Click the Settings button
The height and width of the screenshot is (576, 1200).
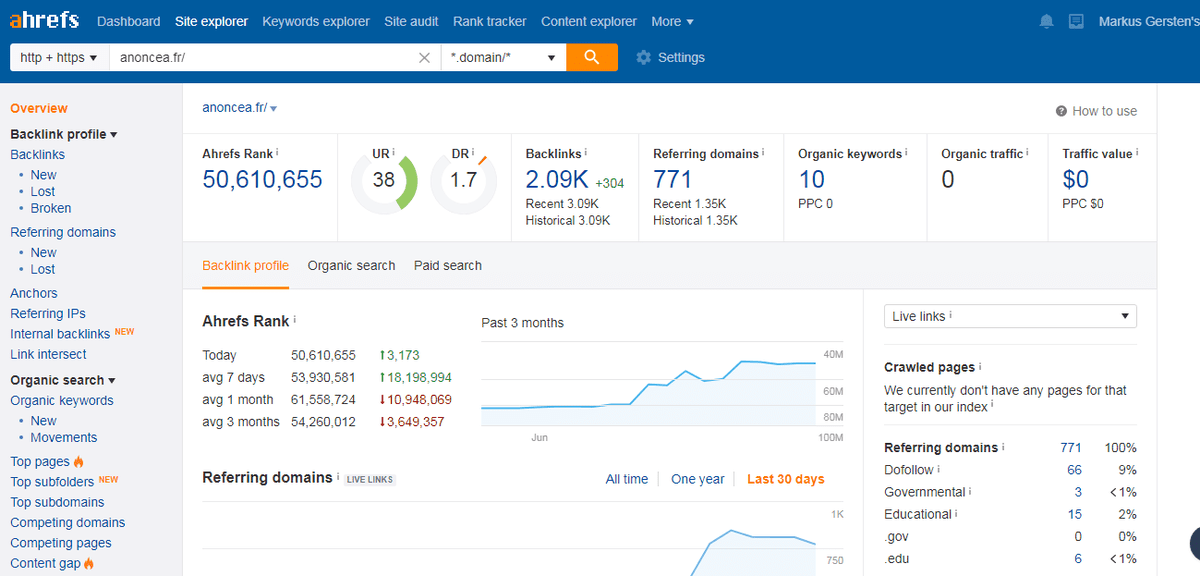(670, 58)
